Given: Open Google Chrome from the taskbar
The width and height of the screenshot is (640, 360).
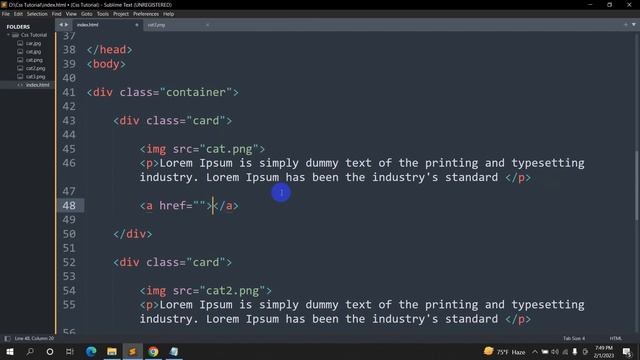Looking at the screenshot, I should pyautogui.click(x=153, y=351).
